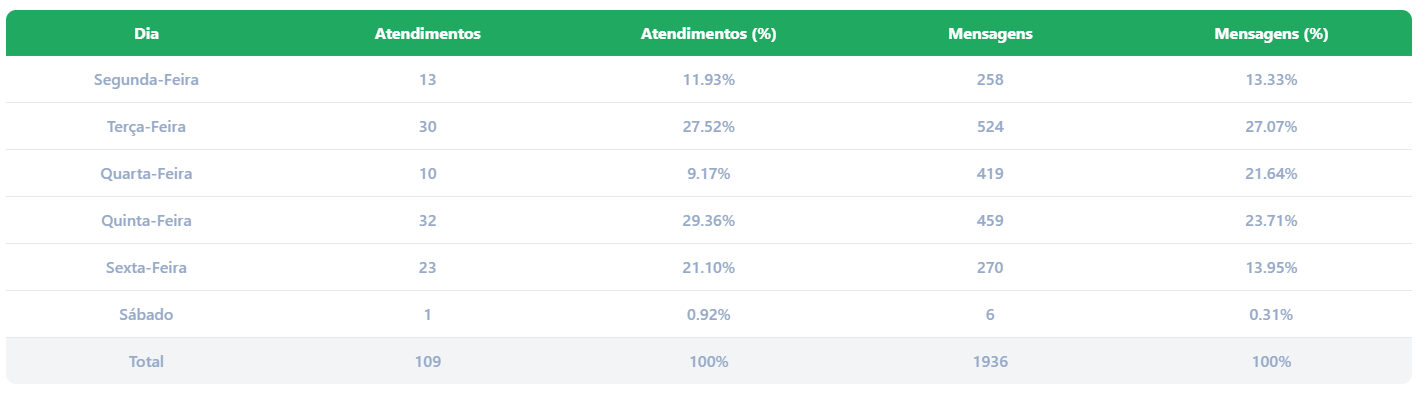Click the Terça-Feira row label
Image resolution: width=1422 pixels, height=395 pixels.
146,127
